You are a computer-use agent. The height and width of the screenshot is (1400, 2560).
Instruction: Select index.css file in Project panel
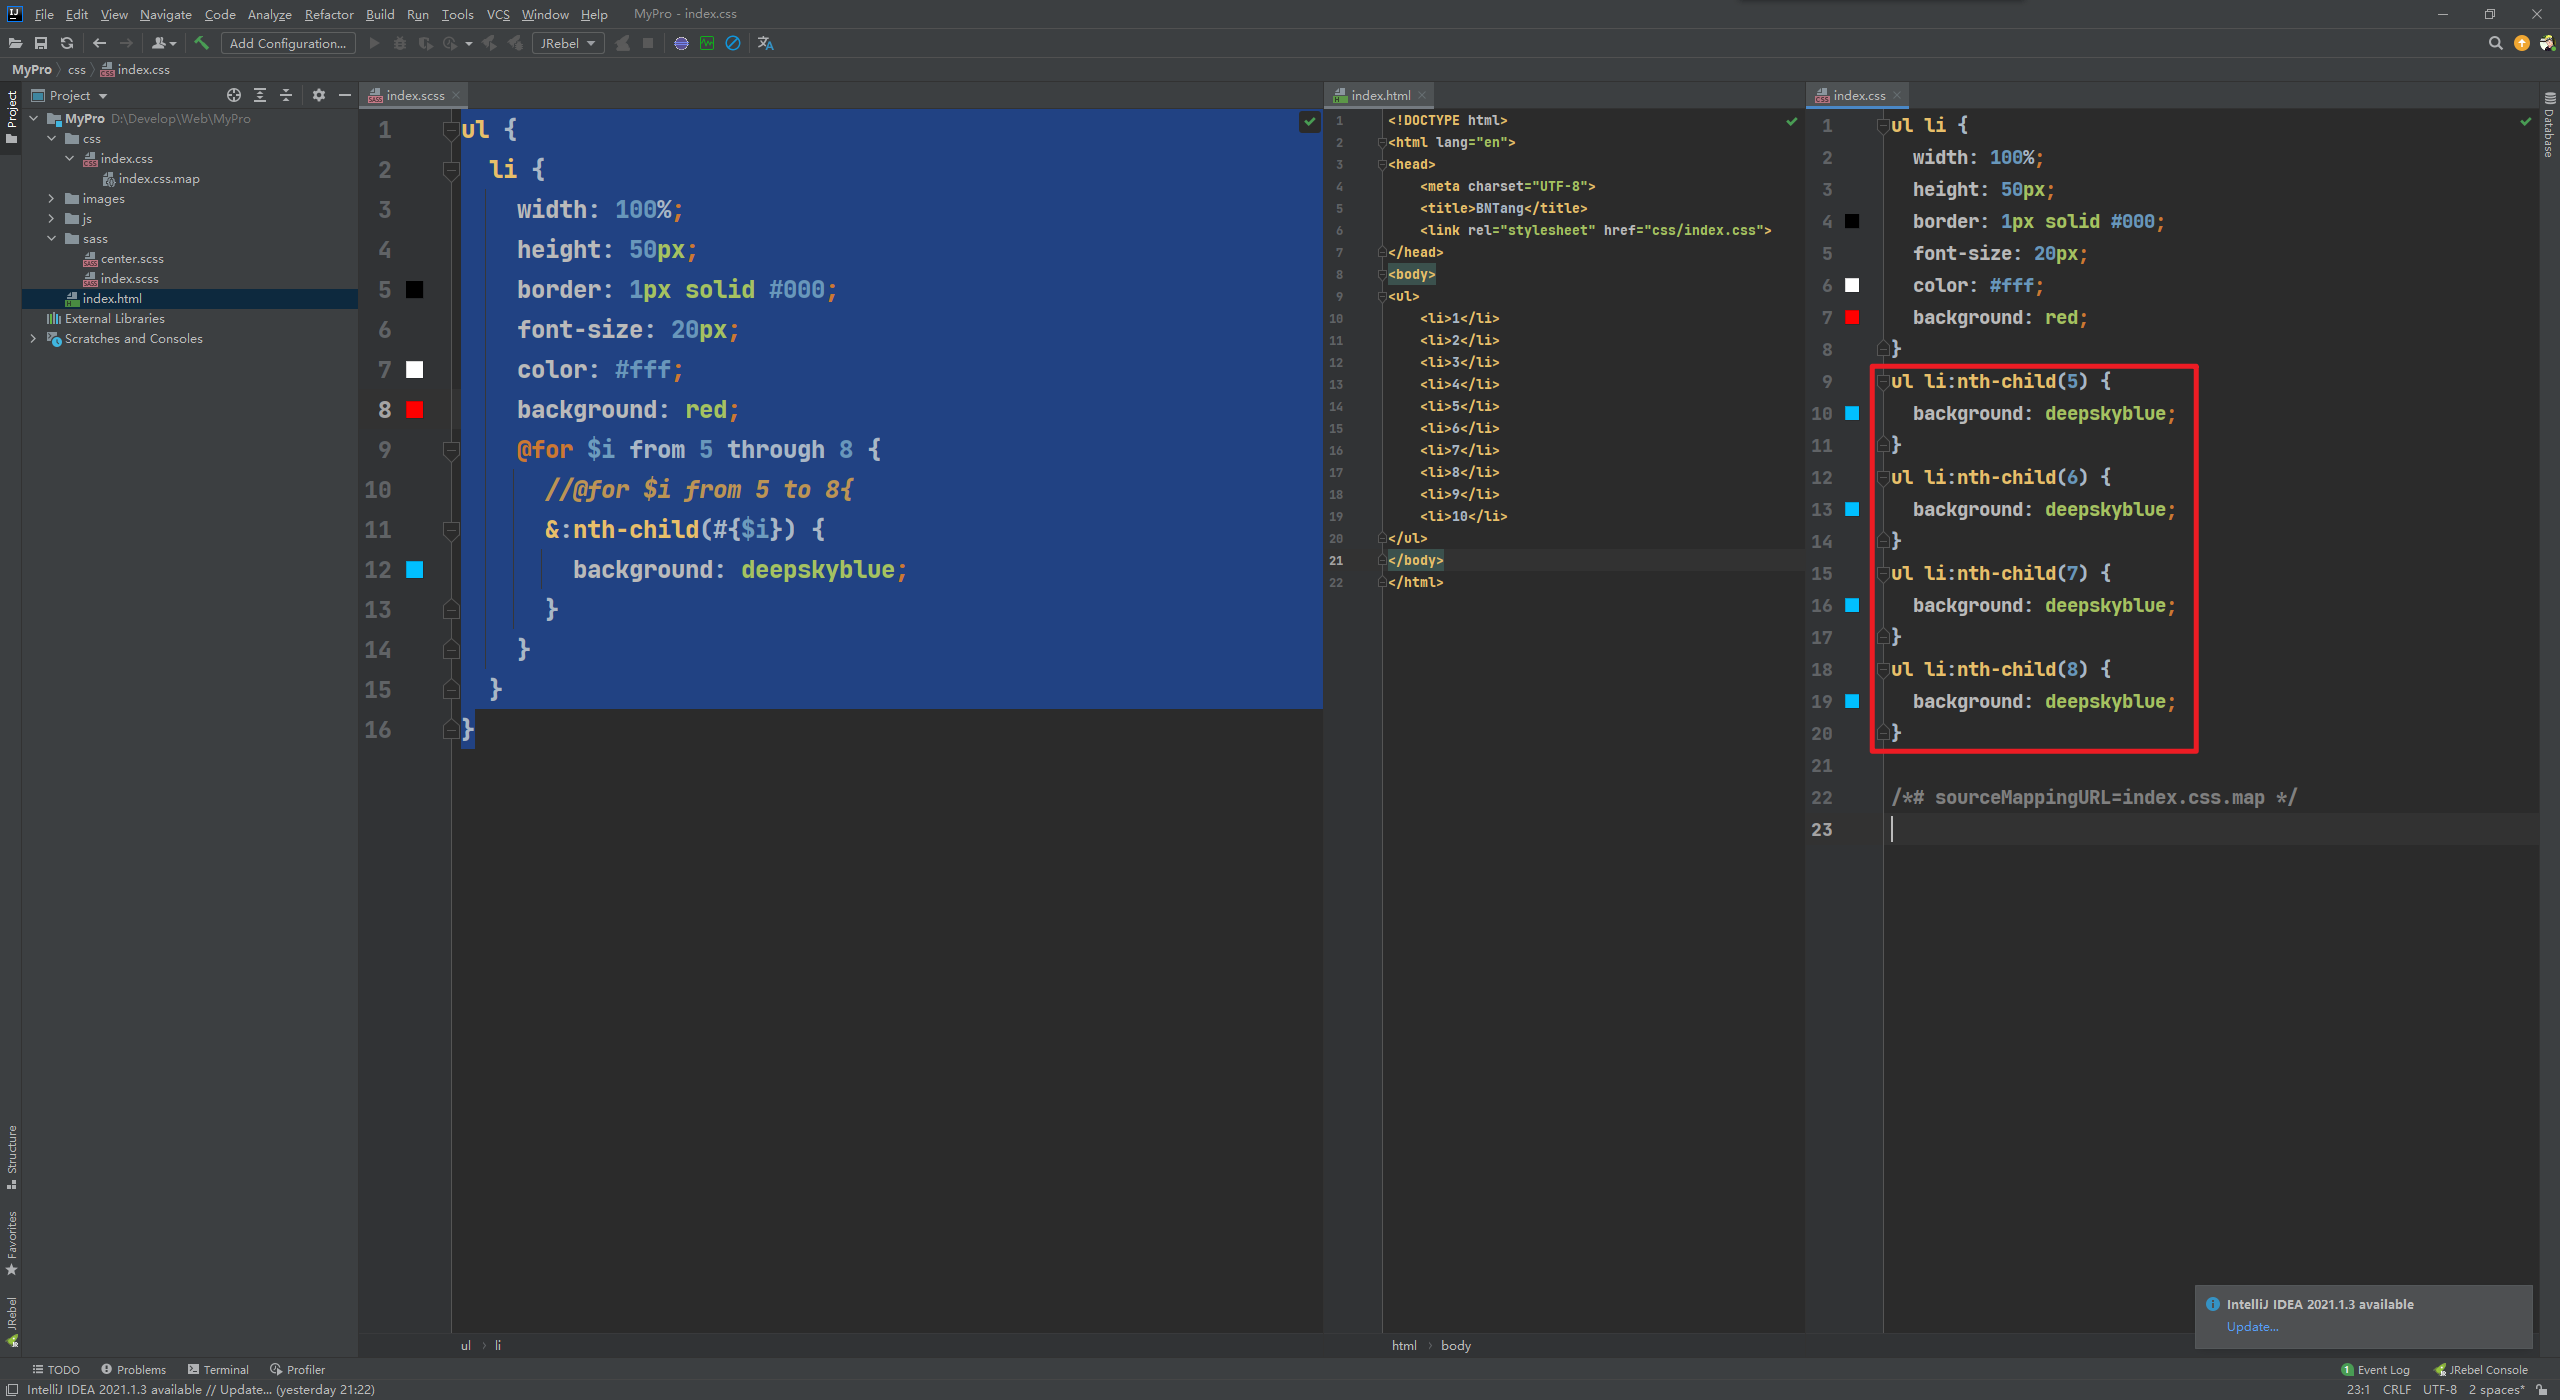(129, 159)
